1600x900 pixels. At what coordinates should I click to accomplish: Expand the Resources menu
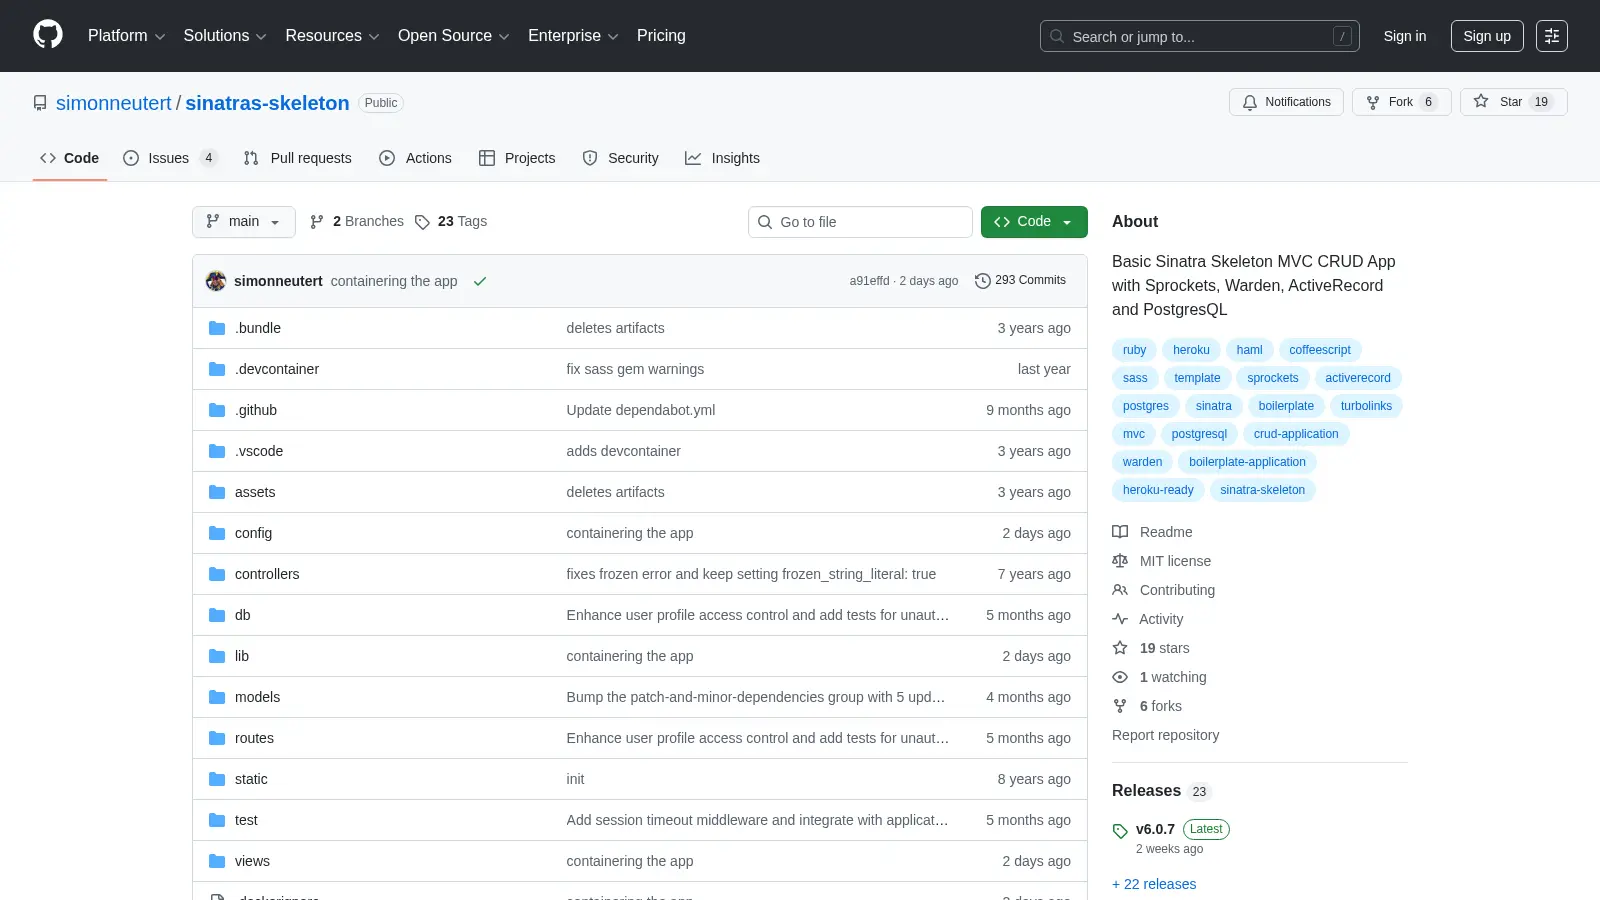coord(332,36)
